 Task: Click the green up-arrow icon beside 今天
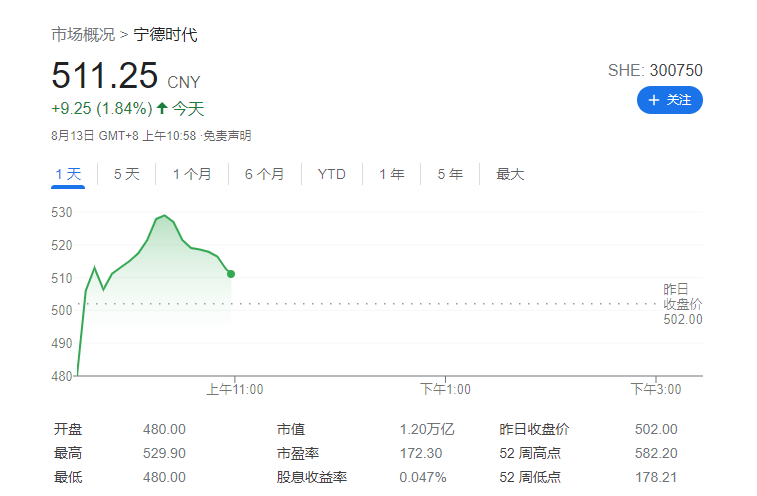pos(162,108)
